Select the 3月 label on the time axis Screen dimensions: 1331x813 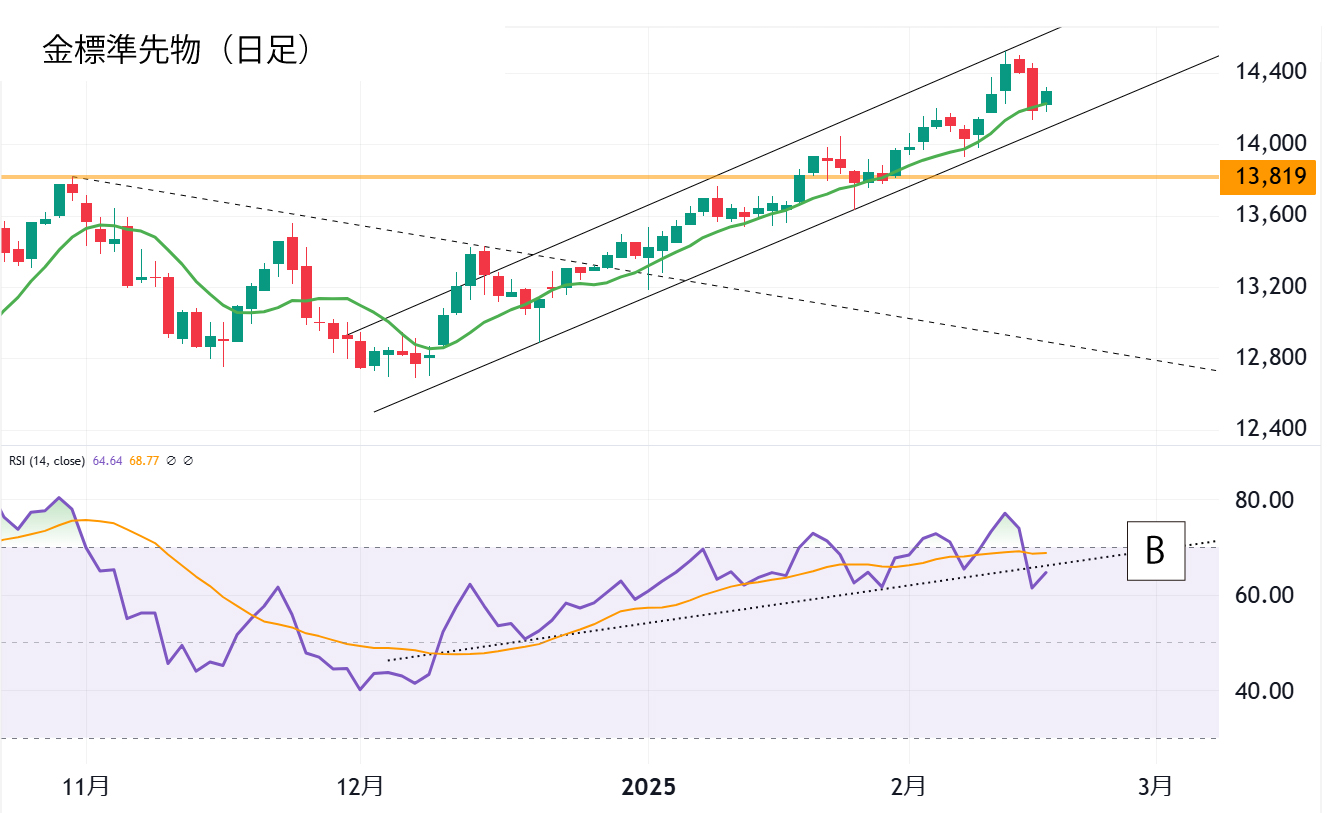coord(1156,786)
